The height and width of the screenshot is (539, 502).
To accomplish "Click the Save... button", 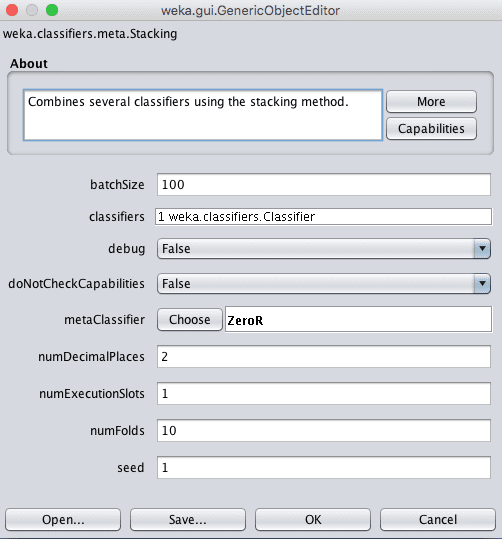I will (188, 520).
